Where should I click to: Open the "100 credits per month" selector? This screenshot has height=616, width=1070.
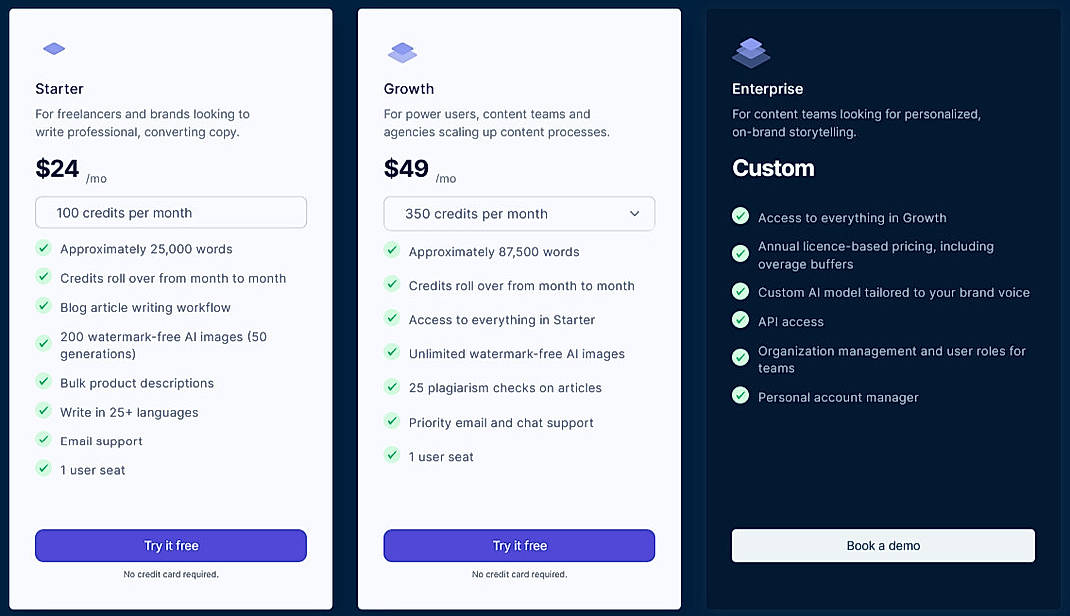[x=170, y=212]
